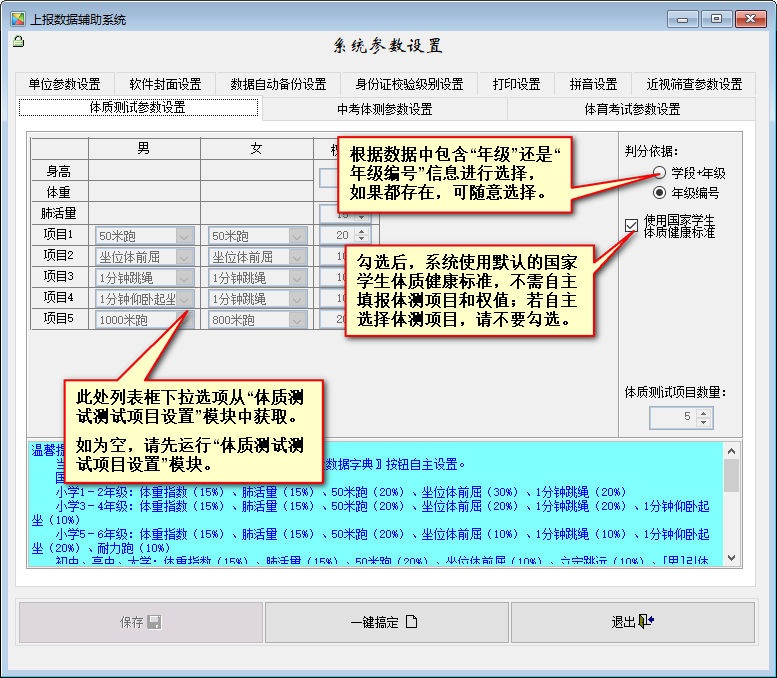This screenshot has height=678, width=777.
Task: Click the 女 column header
Action: (256, 148)
